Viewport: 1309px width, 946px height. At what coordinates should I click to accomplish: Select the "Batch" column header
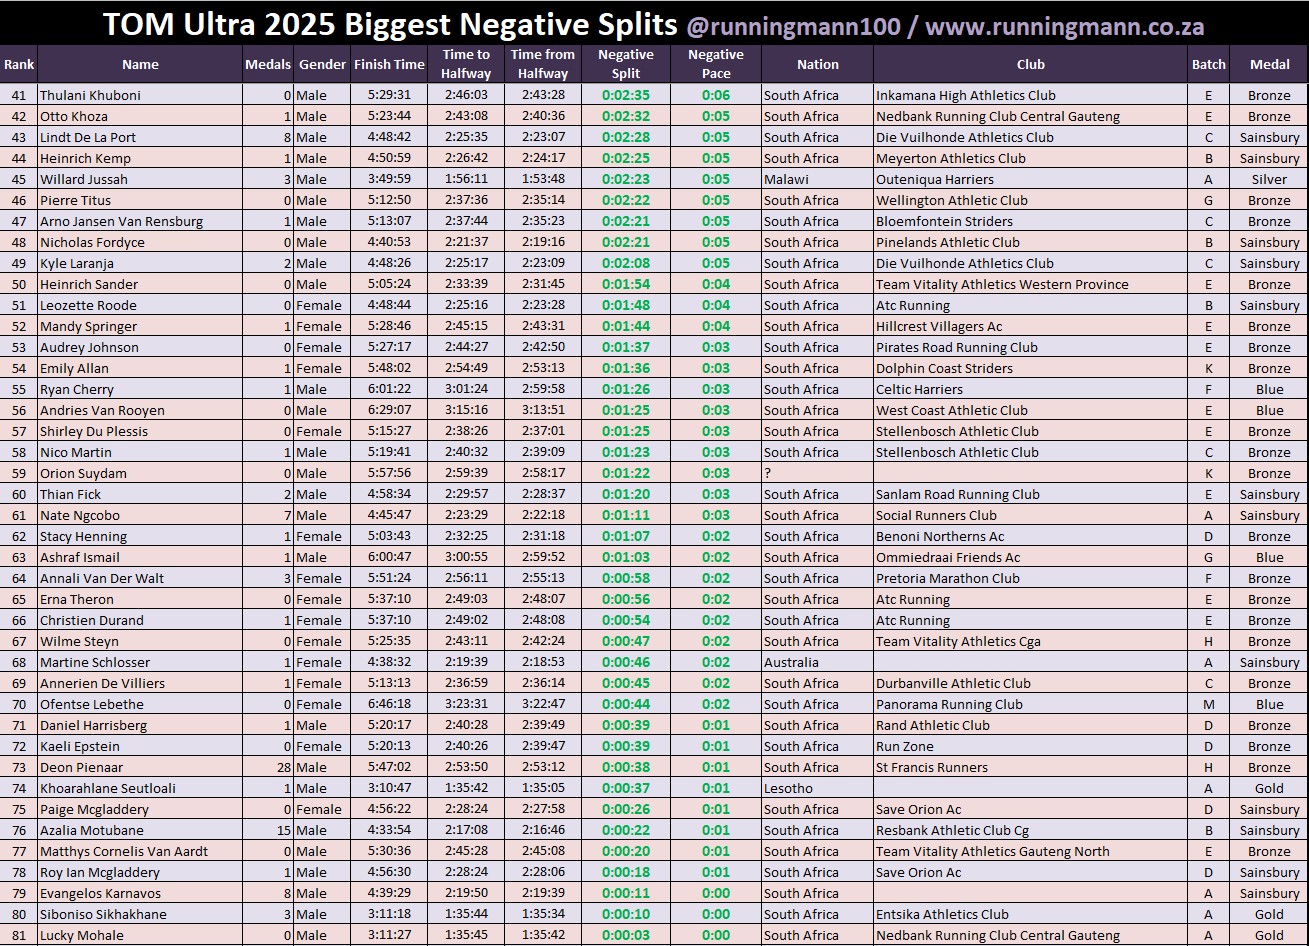pyautogui.click(x=1208, y=64)
